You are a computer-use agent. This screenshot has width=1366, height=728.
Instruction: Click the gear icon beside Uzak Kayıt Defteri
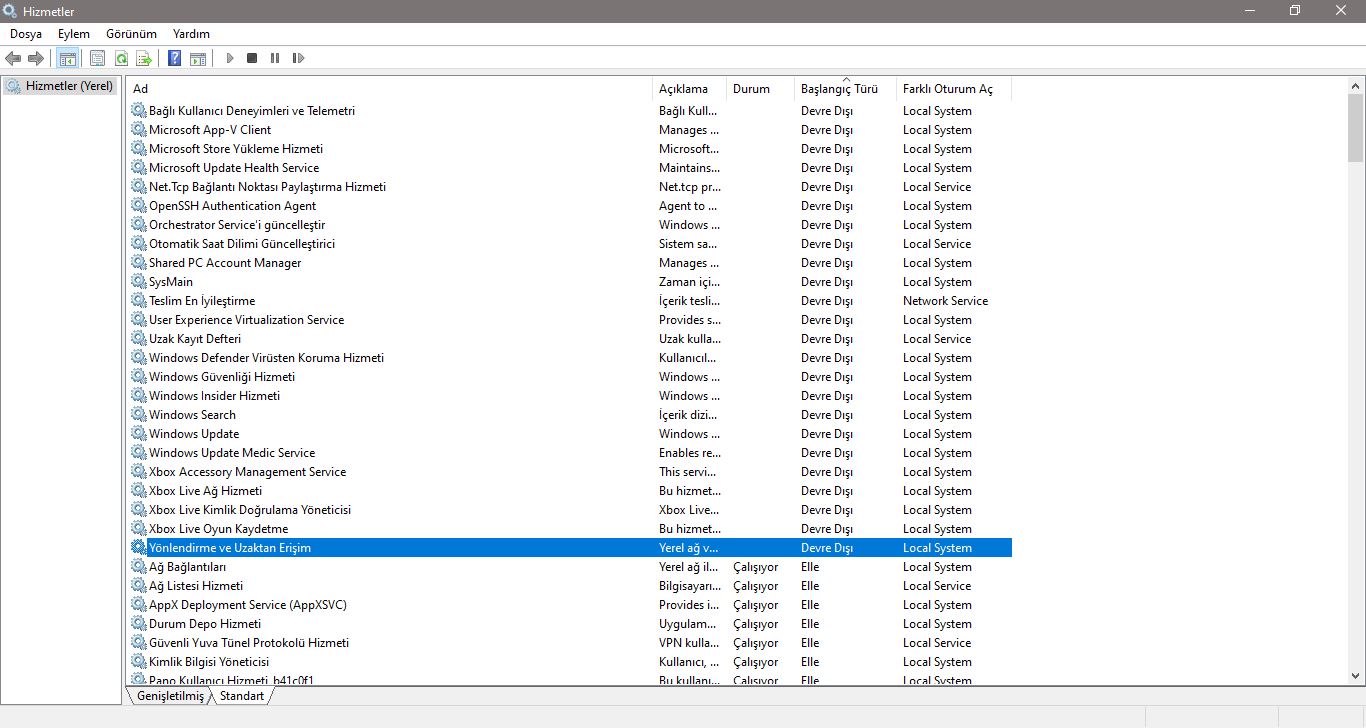coord(139,339)
